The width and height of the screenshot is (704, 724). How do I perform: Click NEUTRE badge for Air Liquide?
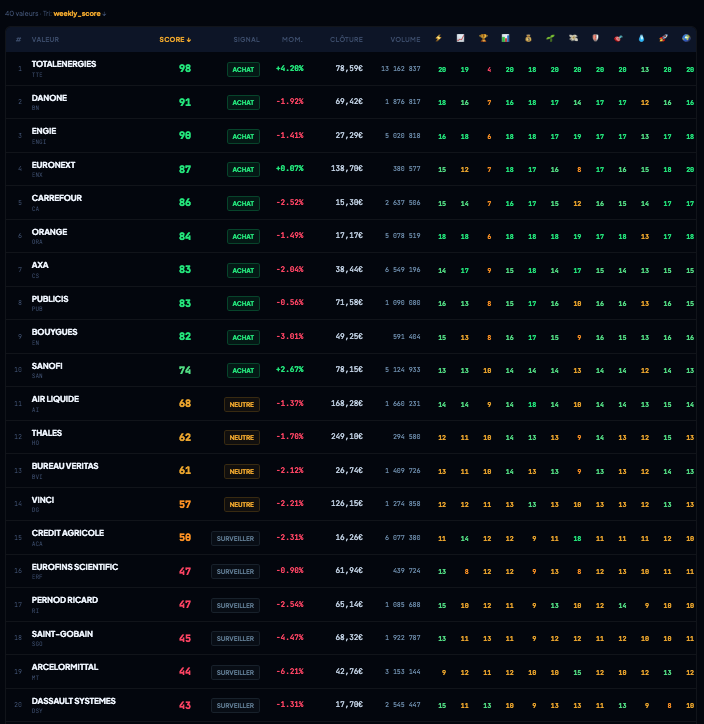pyautogui.click(x=242, y=404)
